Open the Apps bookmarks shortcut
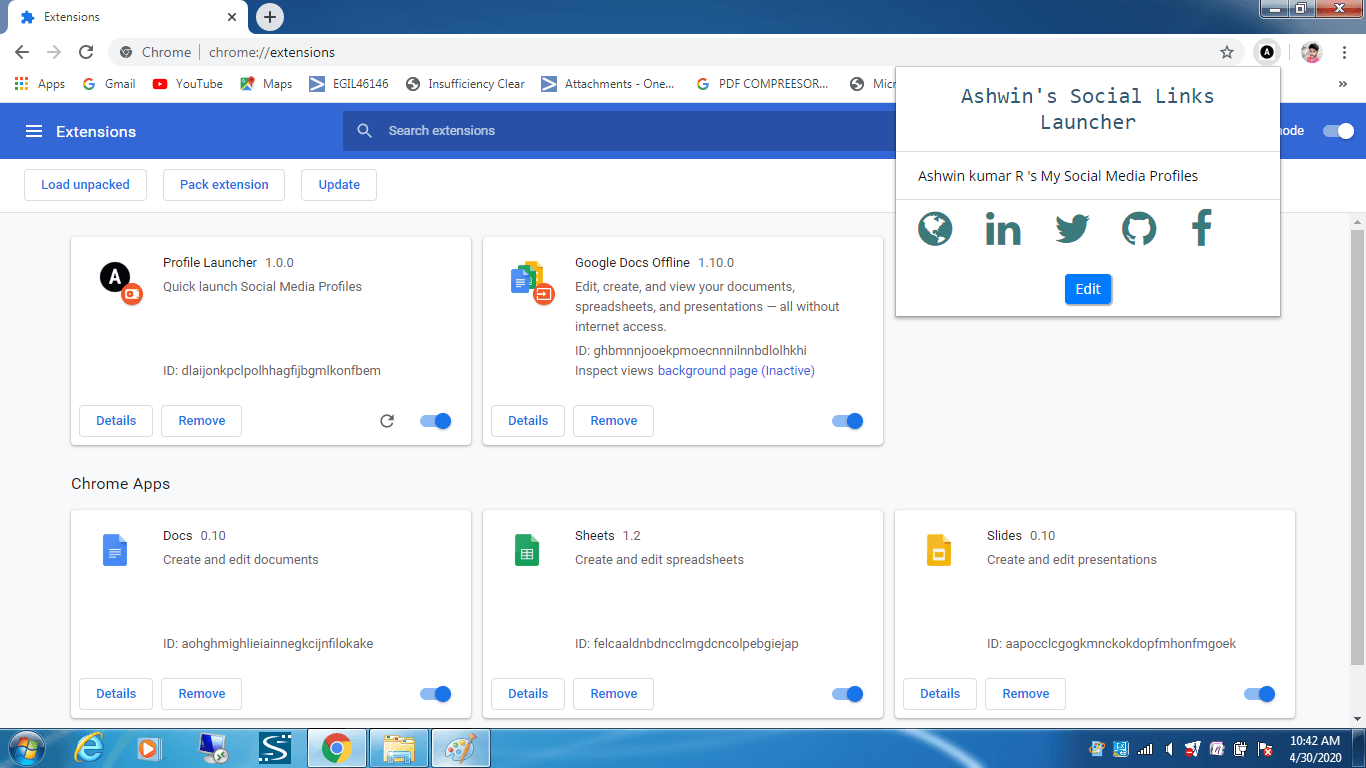The width and height of the screenshot is (1366, 768). [40, 84]
